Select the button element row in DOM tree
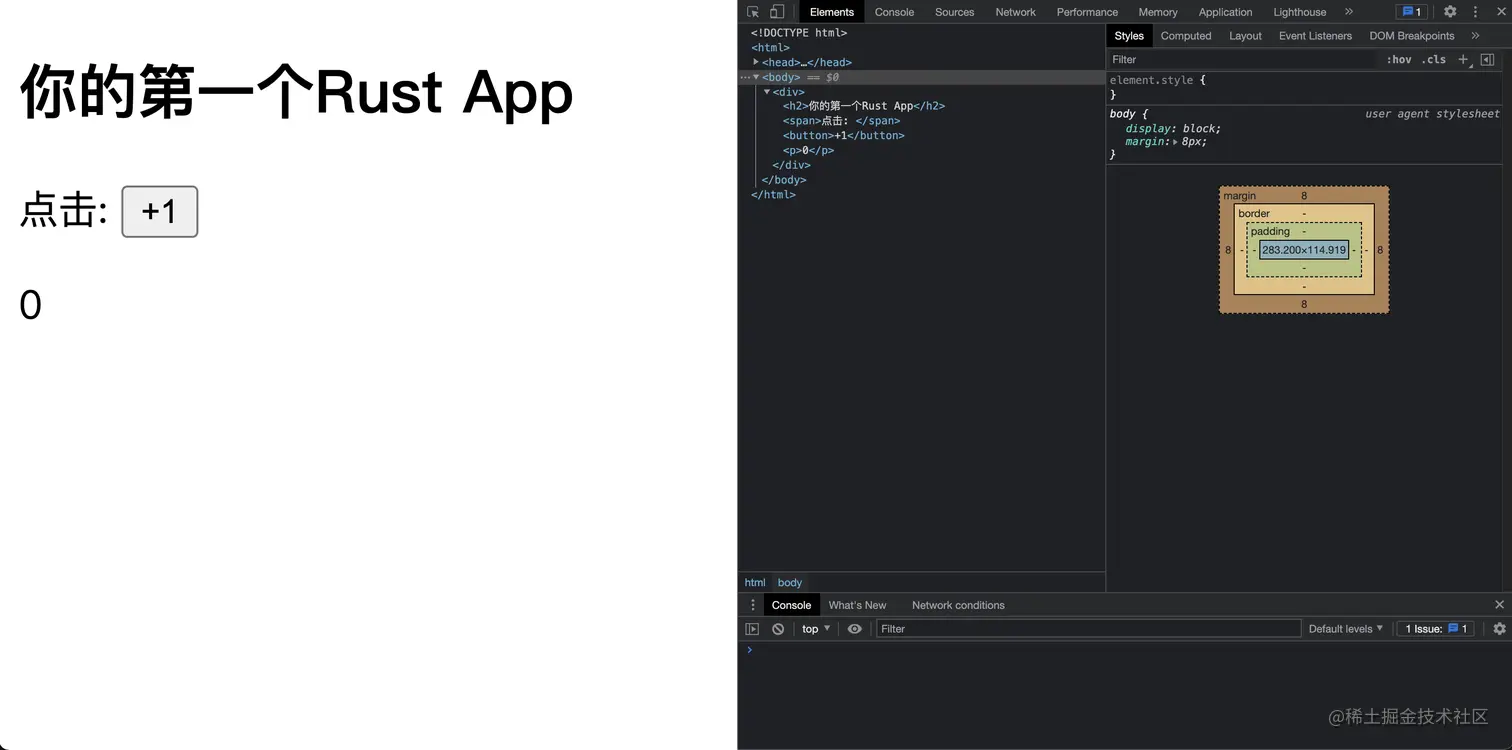The image size is (1512, 750). (x=844, y=135)
